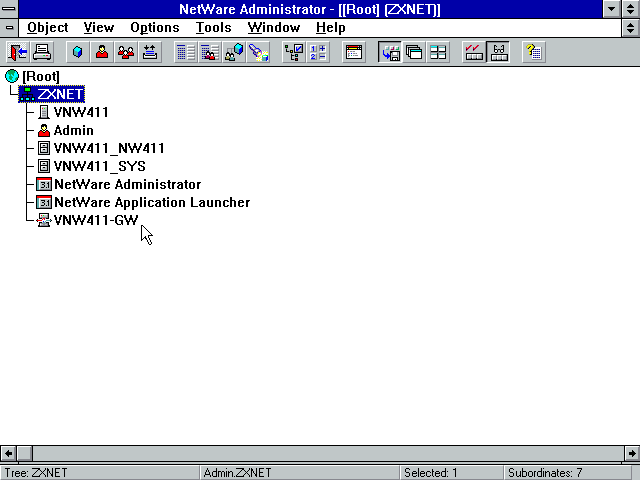Select the NetWare Administrator entry
This screenshot has height=480, width=640.
tap(127, 184)
